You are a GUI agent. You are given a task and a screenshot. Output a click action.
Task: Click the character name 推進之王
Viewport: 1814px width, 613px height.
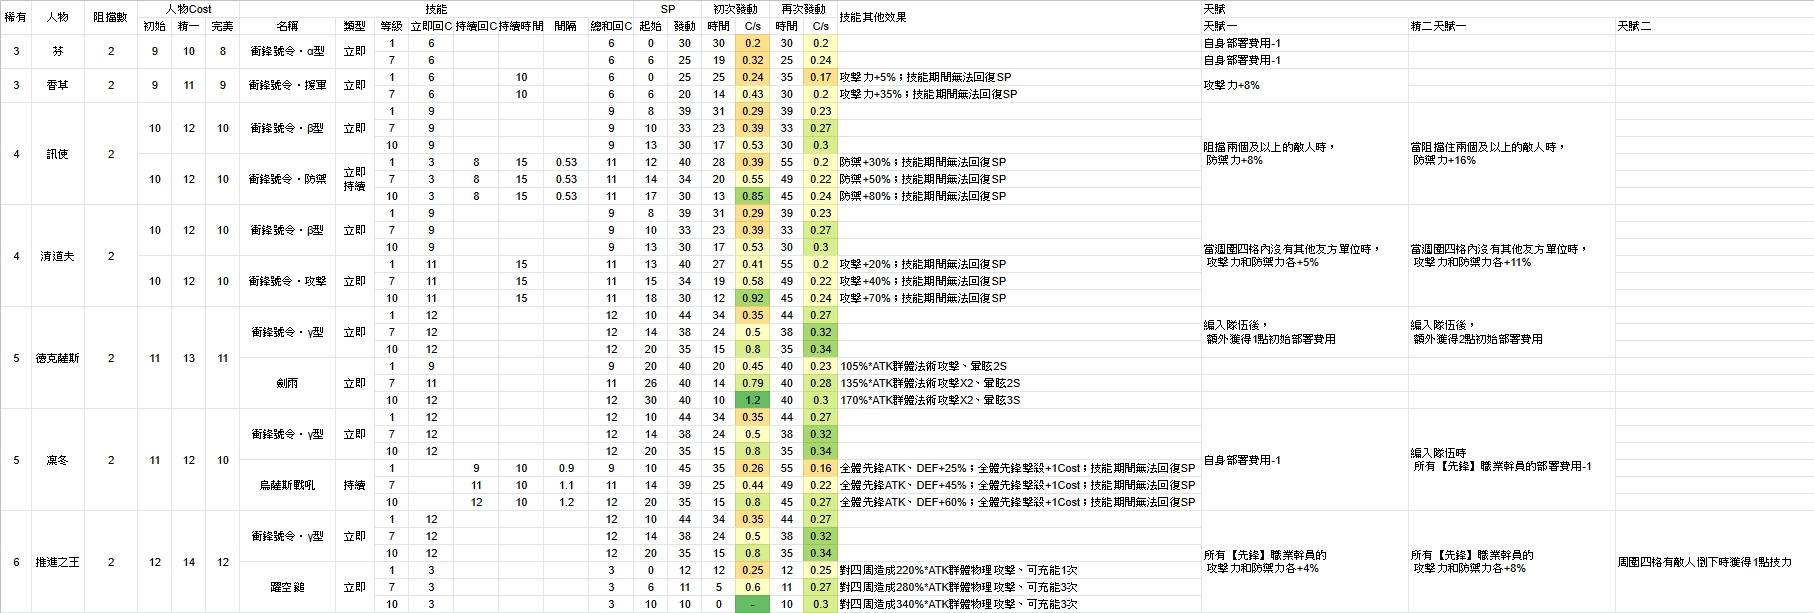(x=57, y=562)
